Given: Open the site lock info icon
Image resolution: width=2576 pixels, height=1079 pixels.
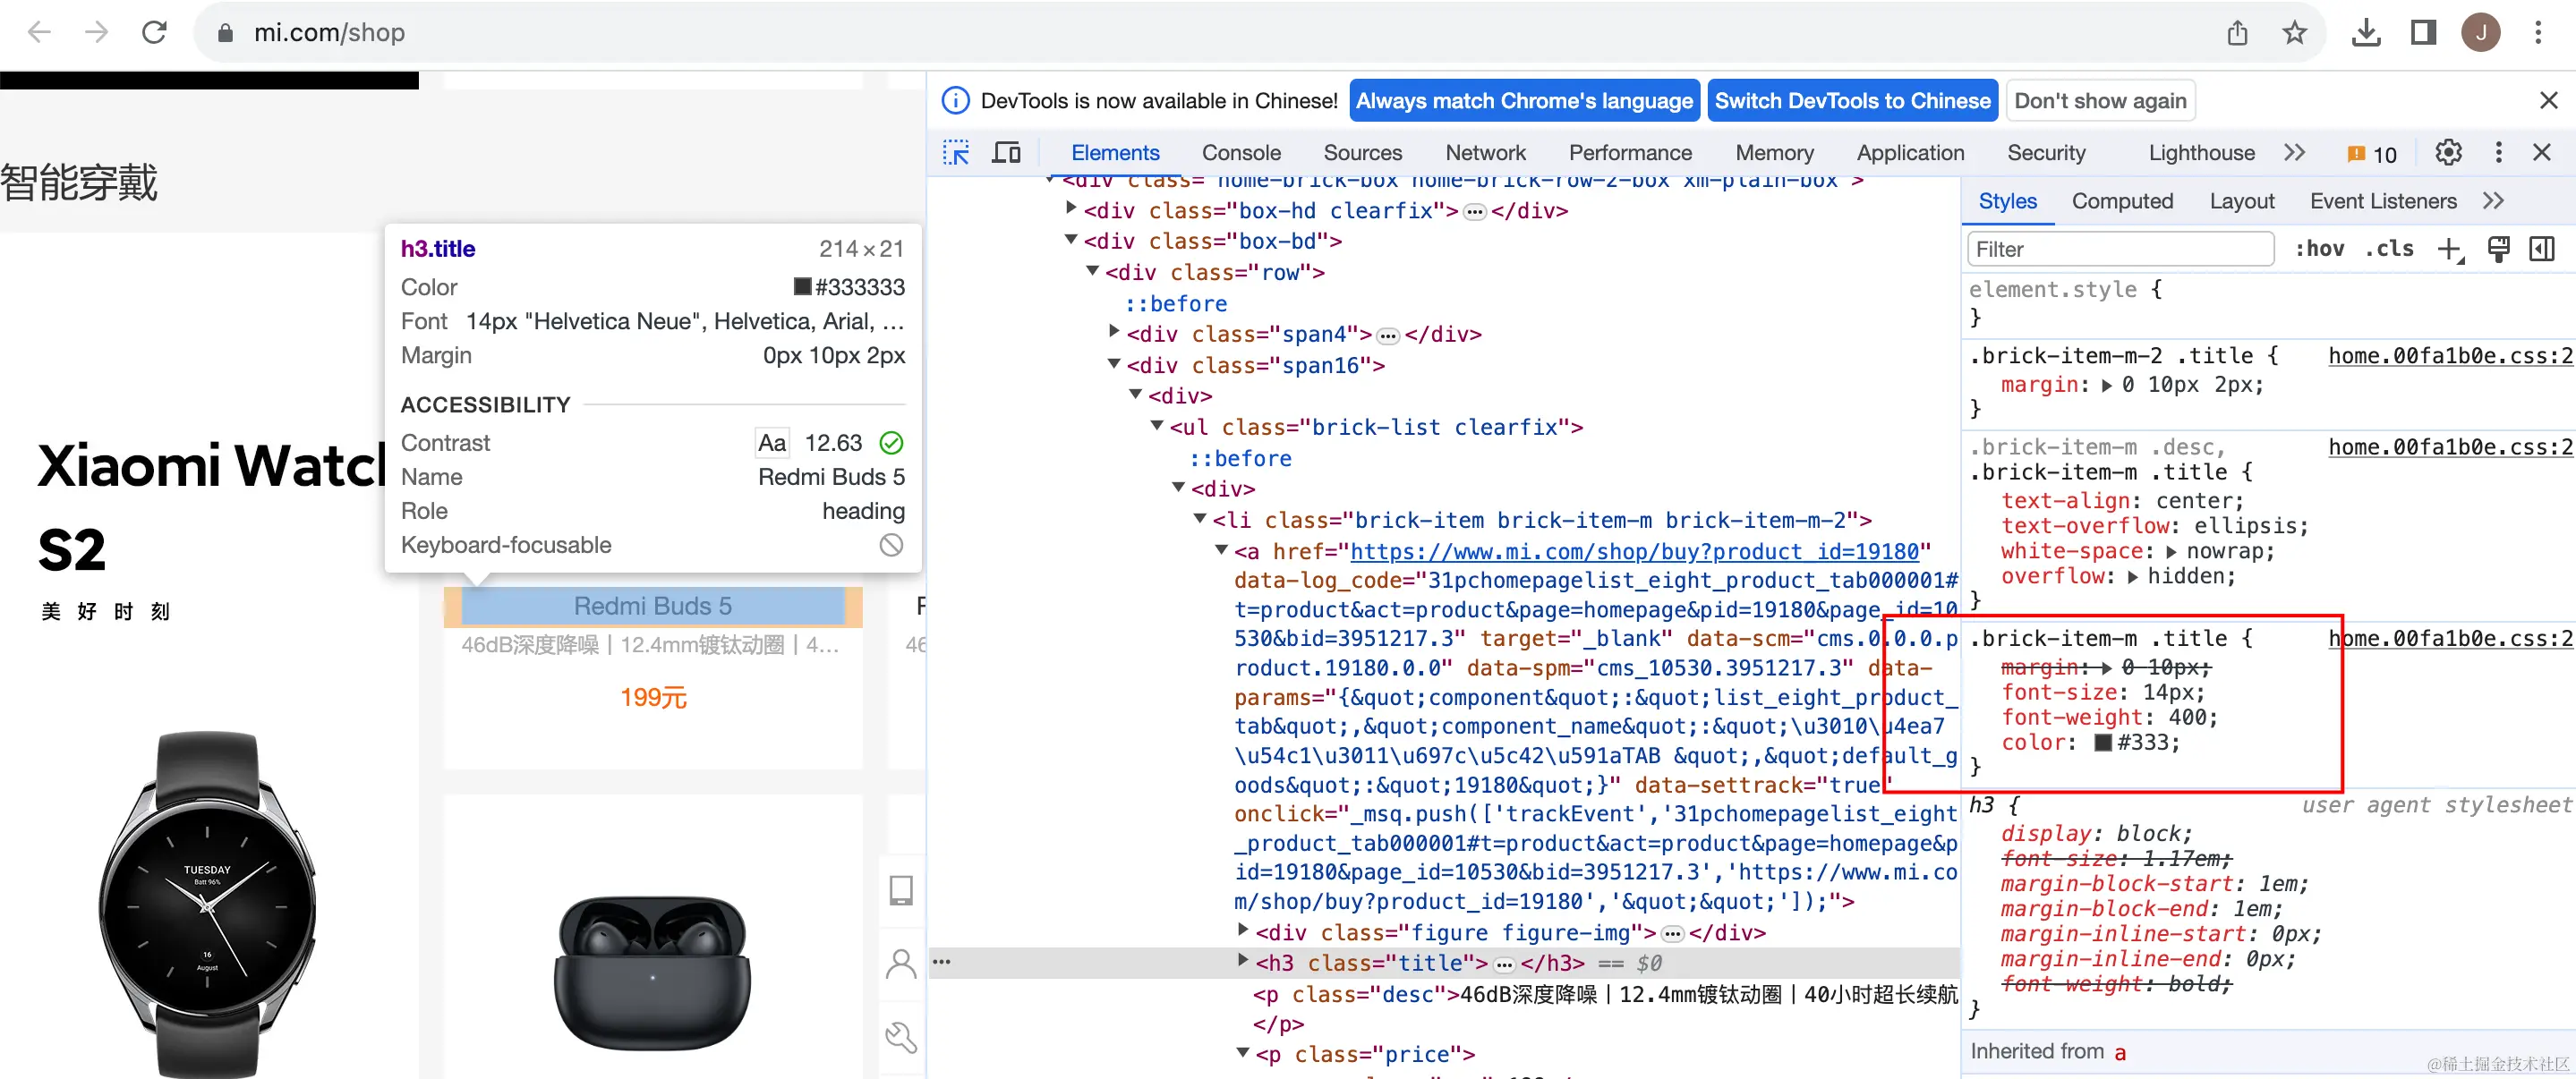Looking at the screenshot, I should tap(226, 33).
